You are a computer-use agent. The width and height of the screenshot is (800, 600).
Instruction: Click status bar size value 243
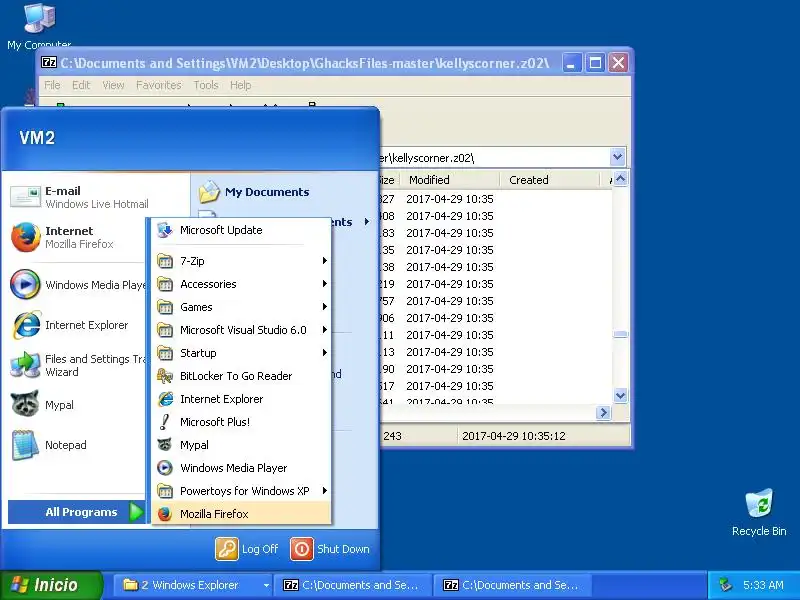392,436
